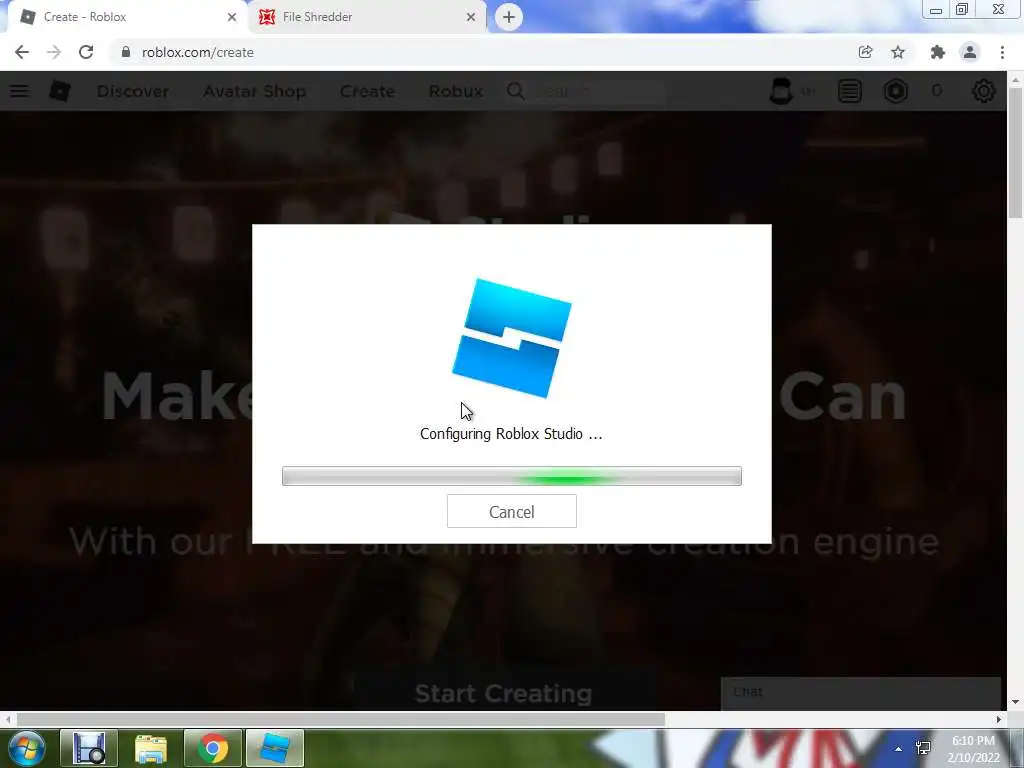Image resolution: width=1024 pixels, height=768 pixels.
Task: Open the taskbar clock showing 6:10 PM
Action: [973, 749]
